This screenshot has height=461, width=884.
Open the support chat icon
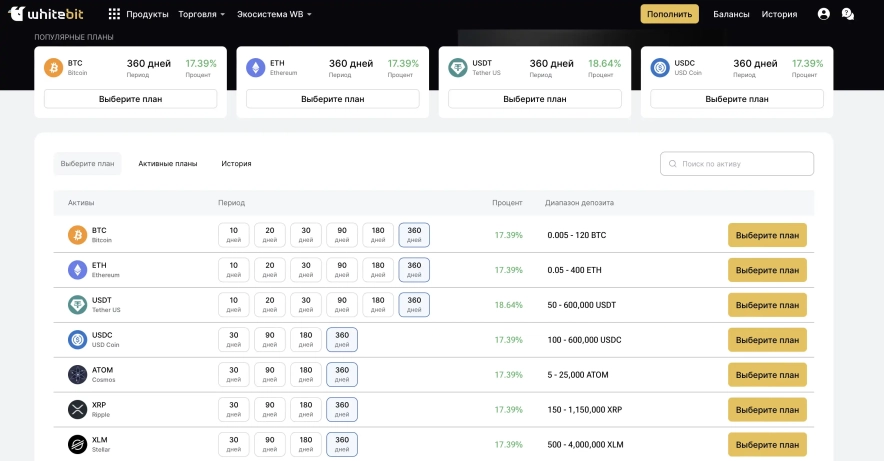pos(848,14)
